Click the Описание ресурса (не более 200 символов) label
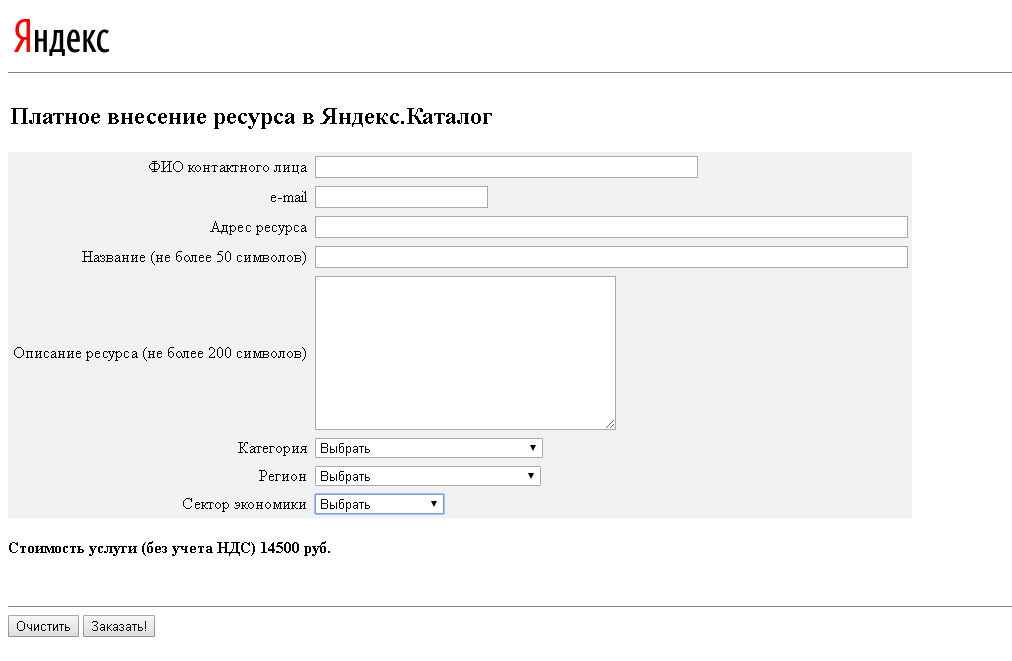This screenshot has height=661, width=1012. 159,353
